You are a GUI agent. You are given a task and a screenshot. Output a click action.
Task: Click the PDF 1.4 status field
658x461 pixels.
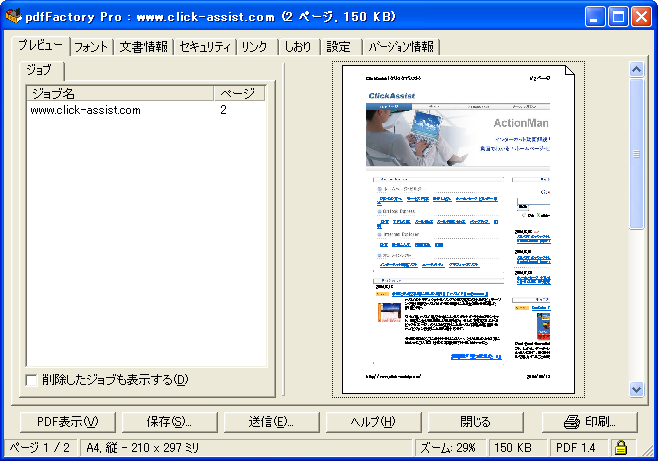pyautogui.click(x=579, y=448)
